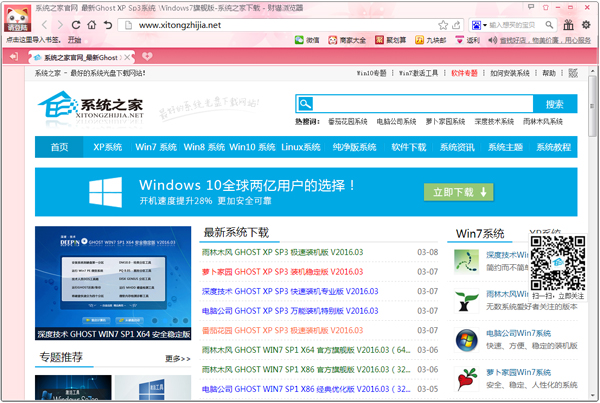Click the page refresh icon
Screen dimensions: 600x403
[x=77, y=24]
